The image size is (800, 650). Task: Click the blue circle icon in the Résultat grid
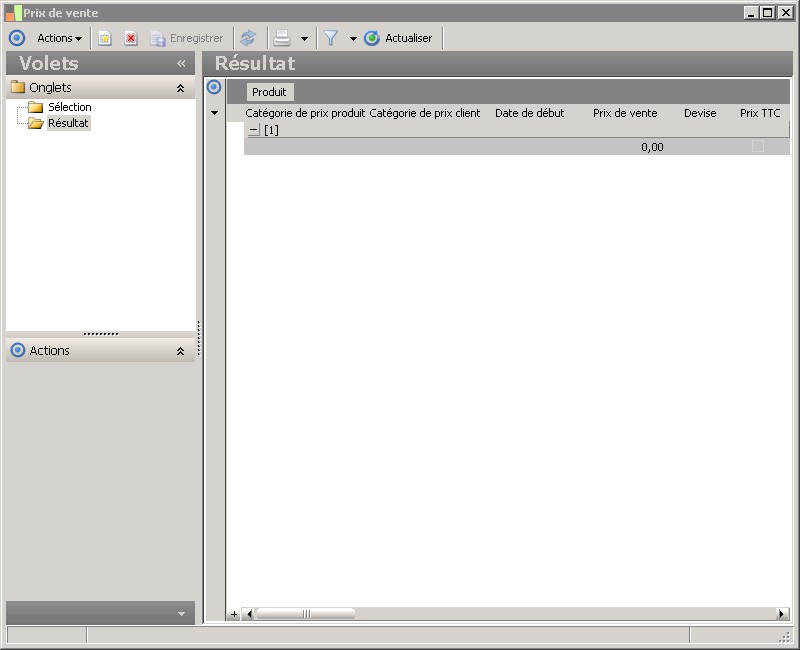214,87
